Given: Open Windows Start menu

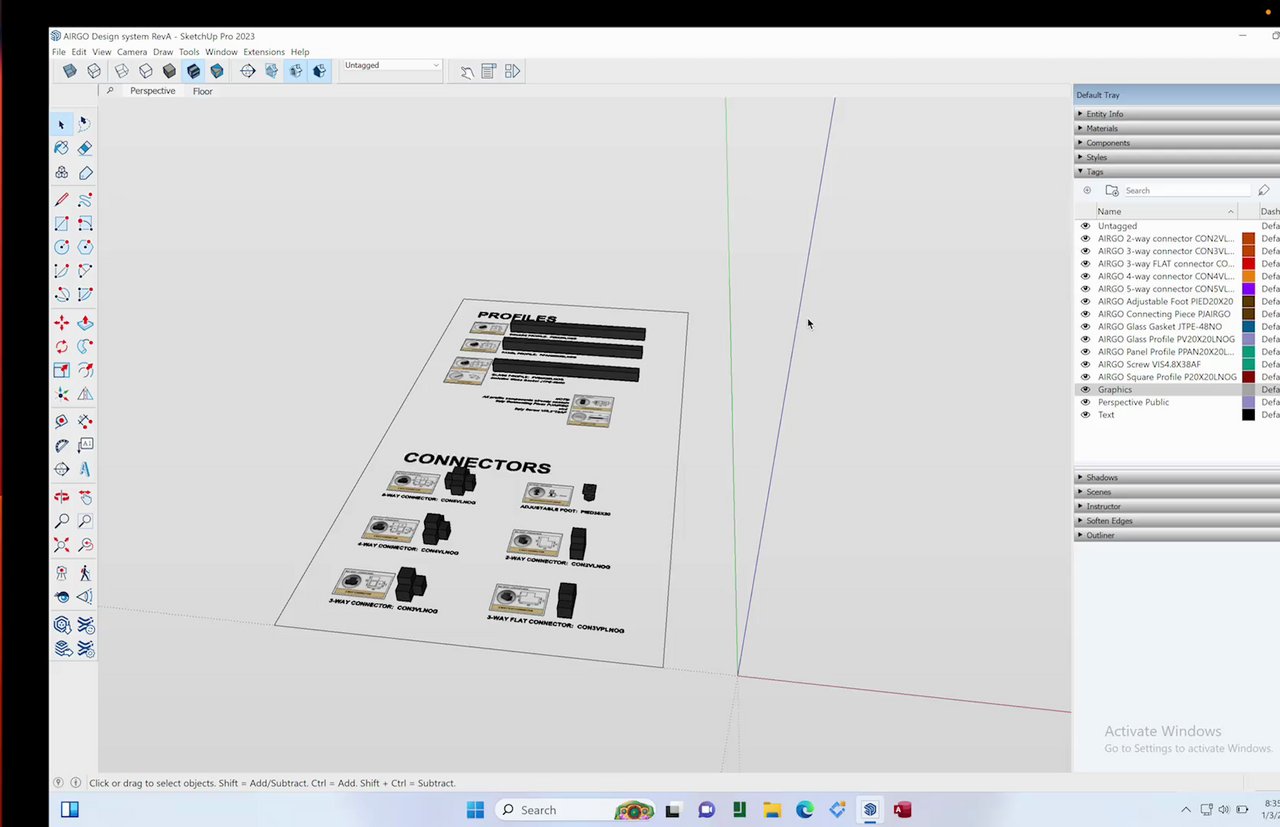Looking at the screenshot, I should 475,810.
